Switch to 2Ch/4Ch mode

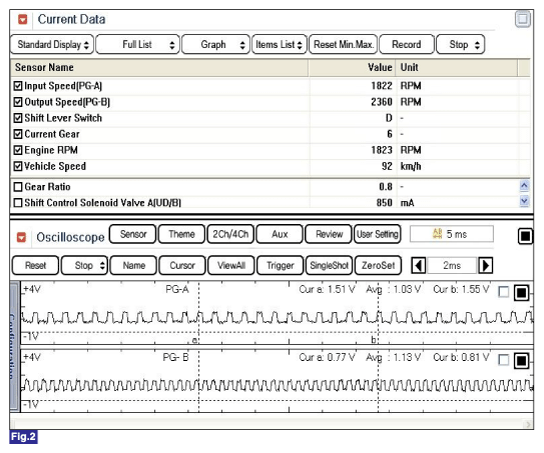tap(230, 234)
